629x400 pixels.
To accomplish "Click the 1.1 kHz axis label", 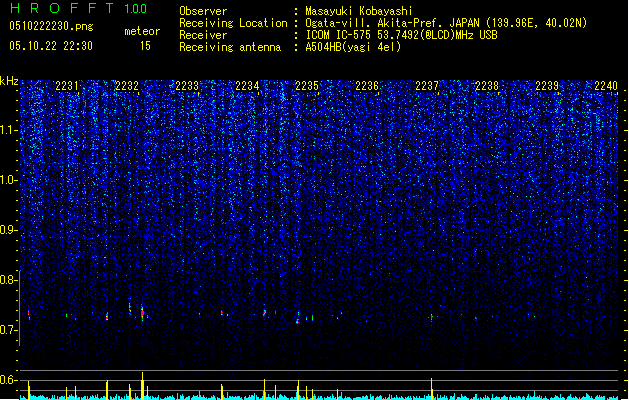I will click(x=9, y=130).
